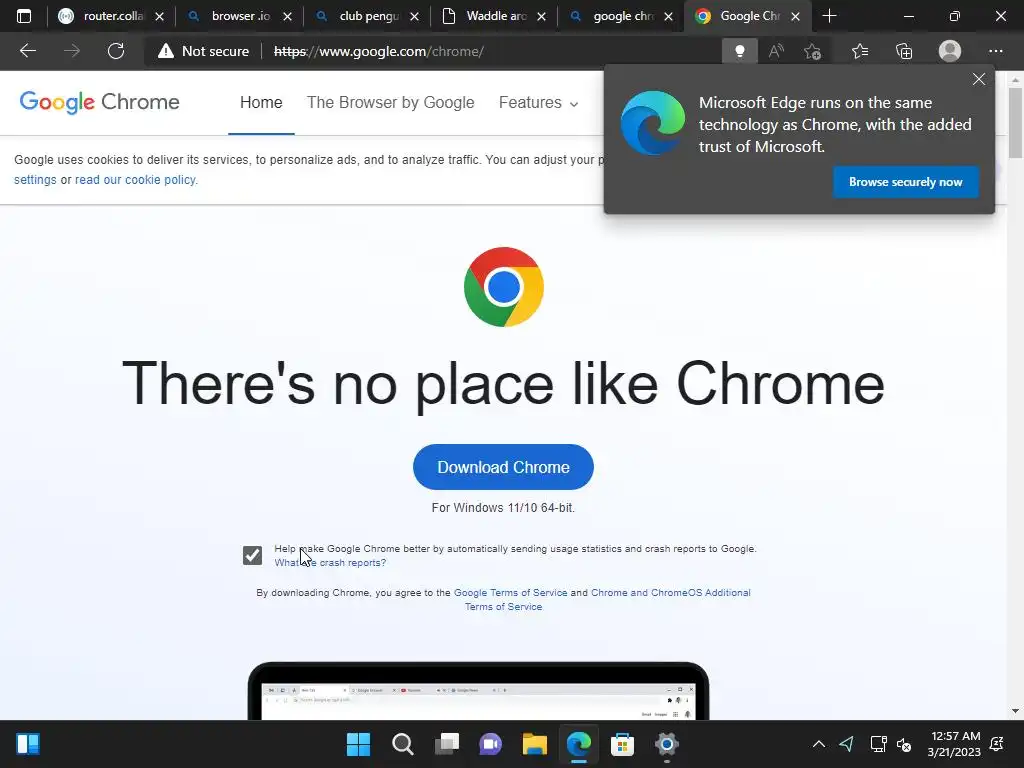Open Windows Widgets from taskbar
1024x768 pixels.
click(27, 744)
